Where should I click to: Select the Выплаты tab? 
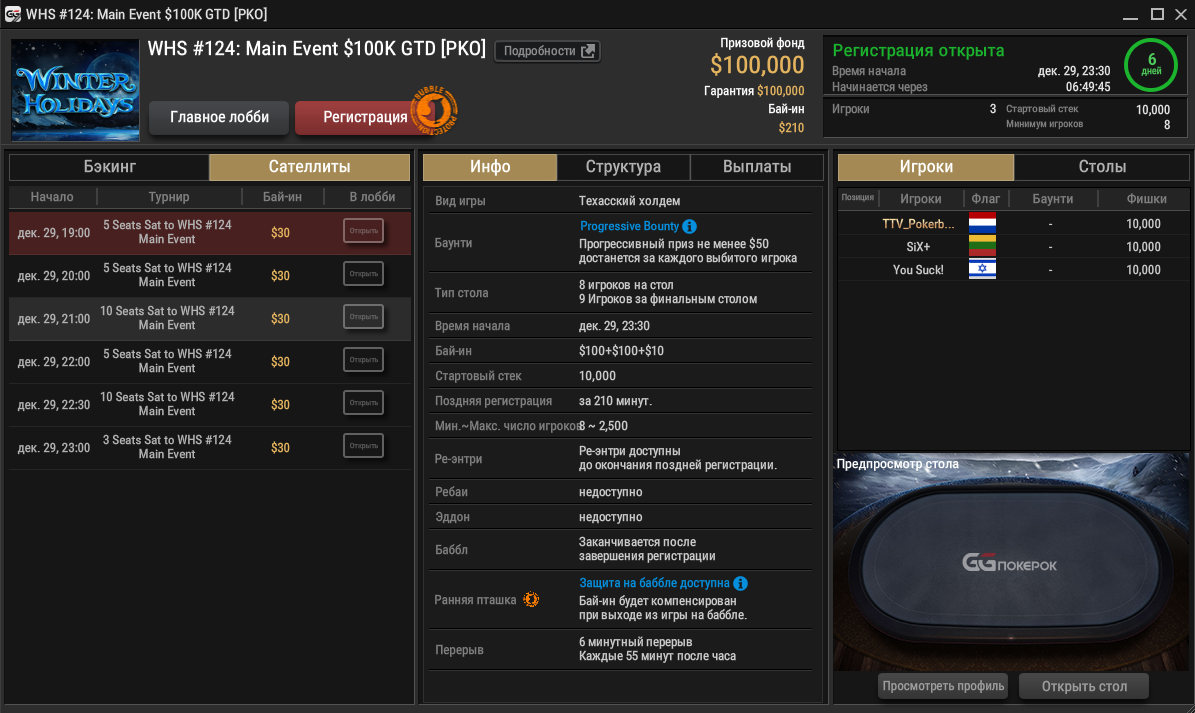point(756,167)
